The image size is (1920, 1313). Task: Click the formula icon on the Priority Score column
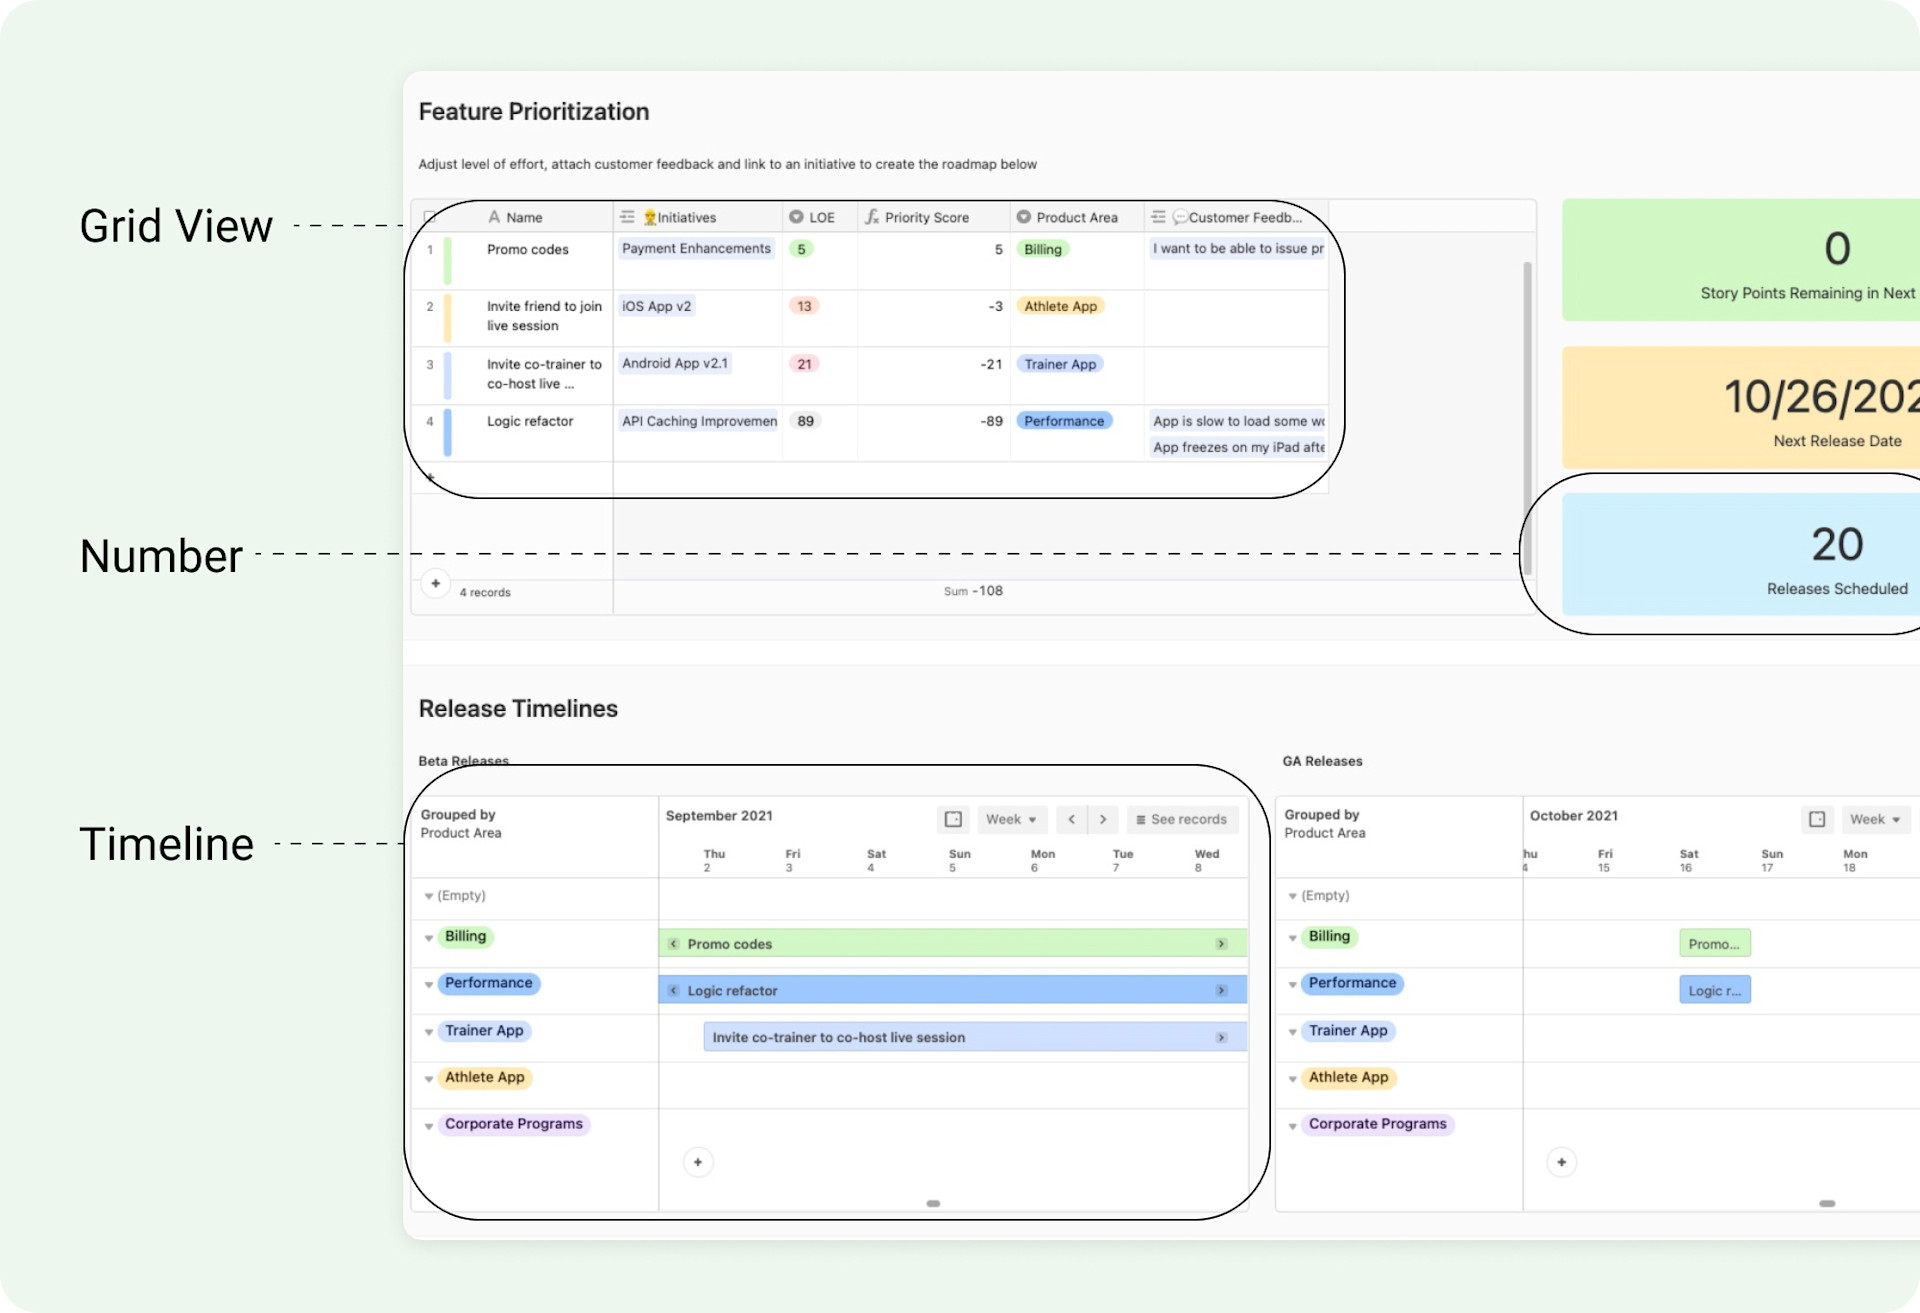[870, 216]
